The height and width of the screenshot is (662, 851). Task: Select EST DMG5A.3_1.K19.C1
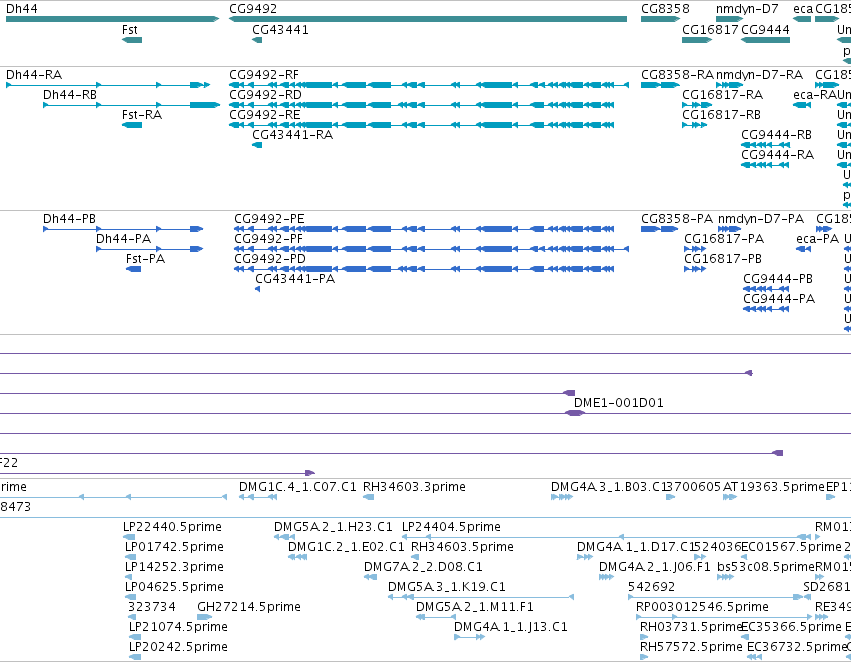[x=481, y=597]
